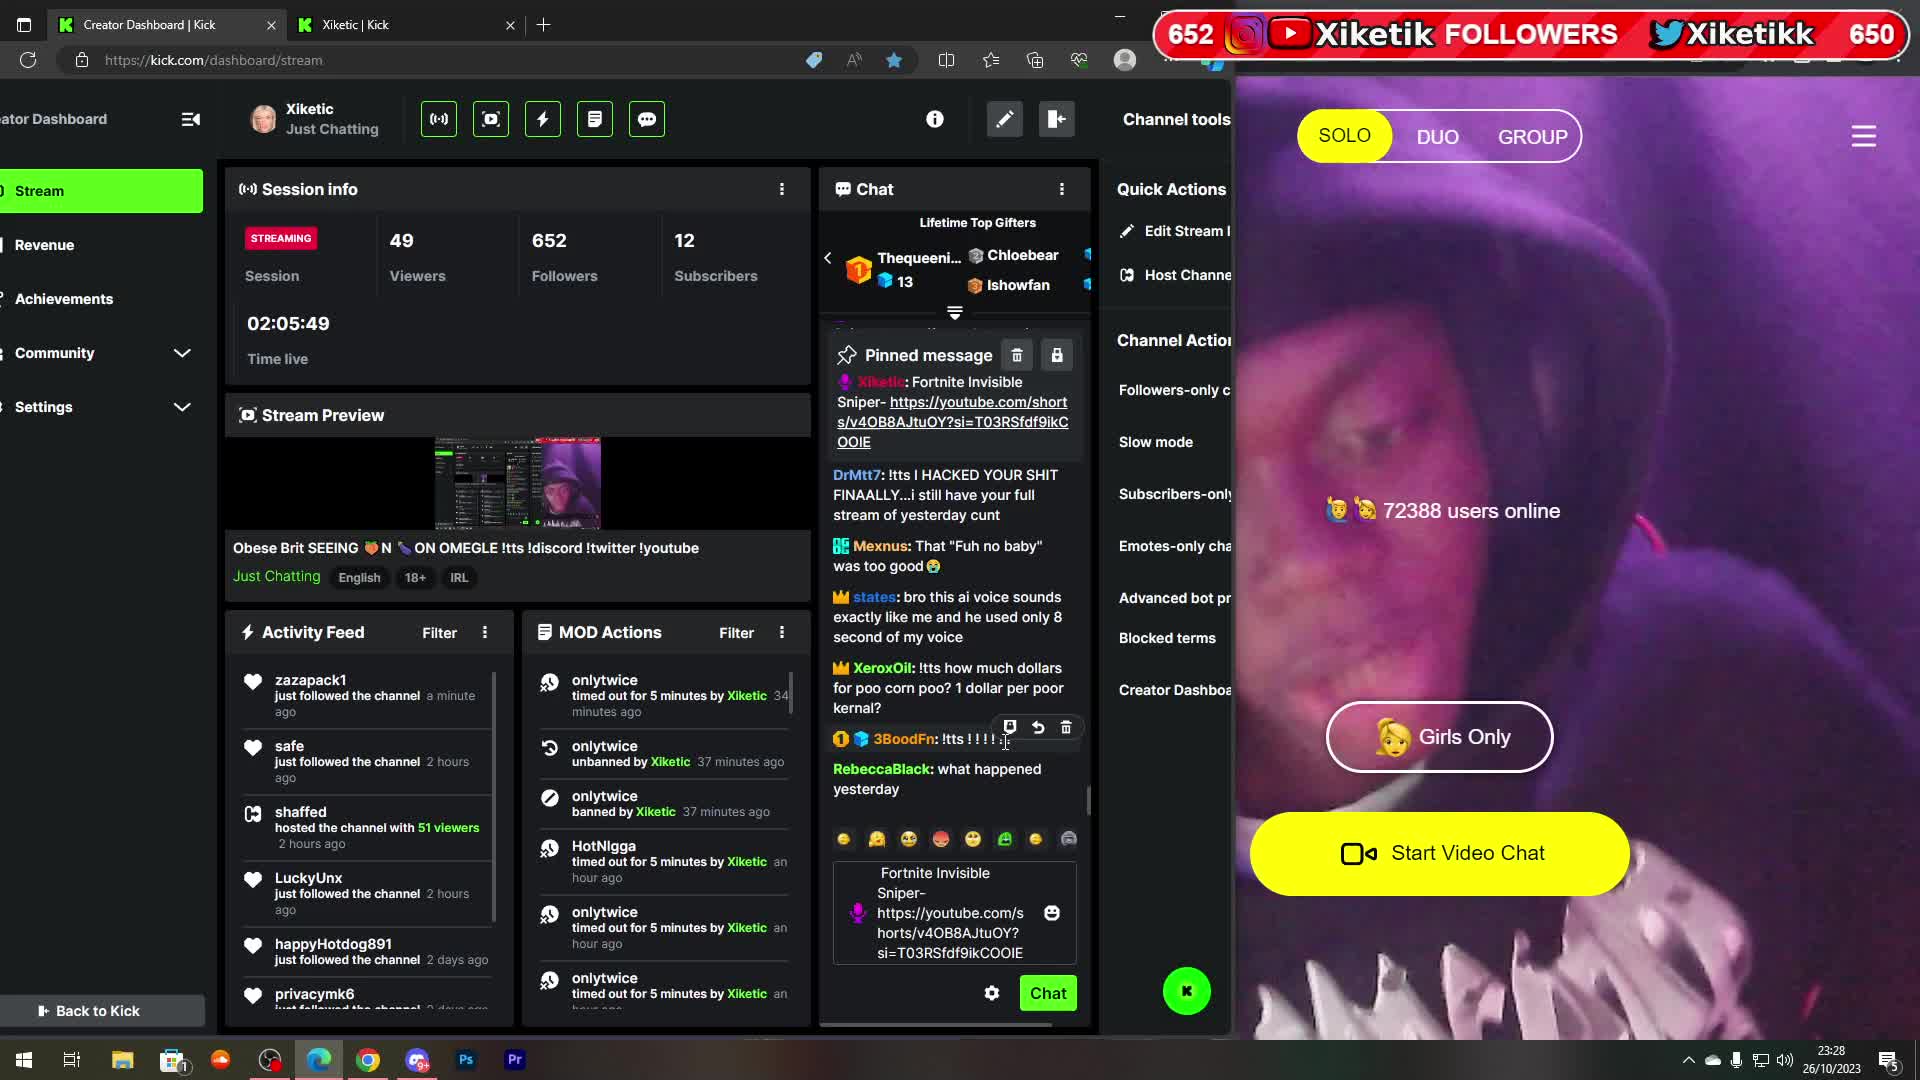Click the lightning quick actions icon

(x=542, y=118)
